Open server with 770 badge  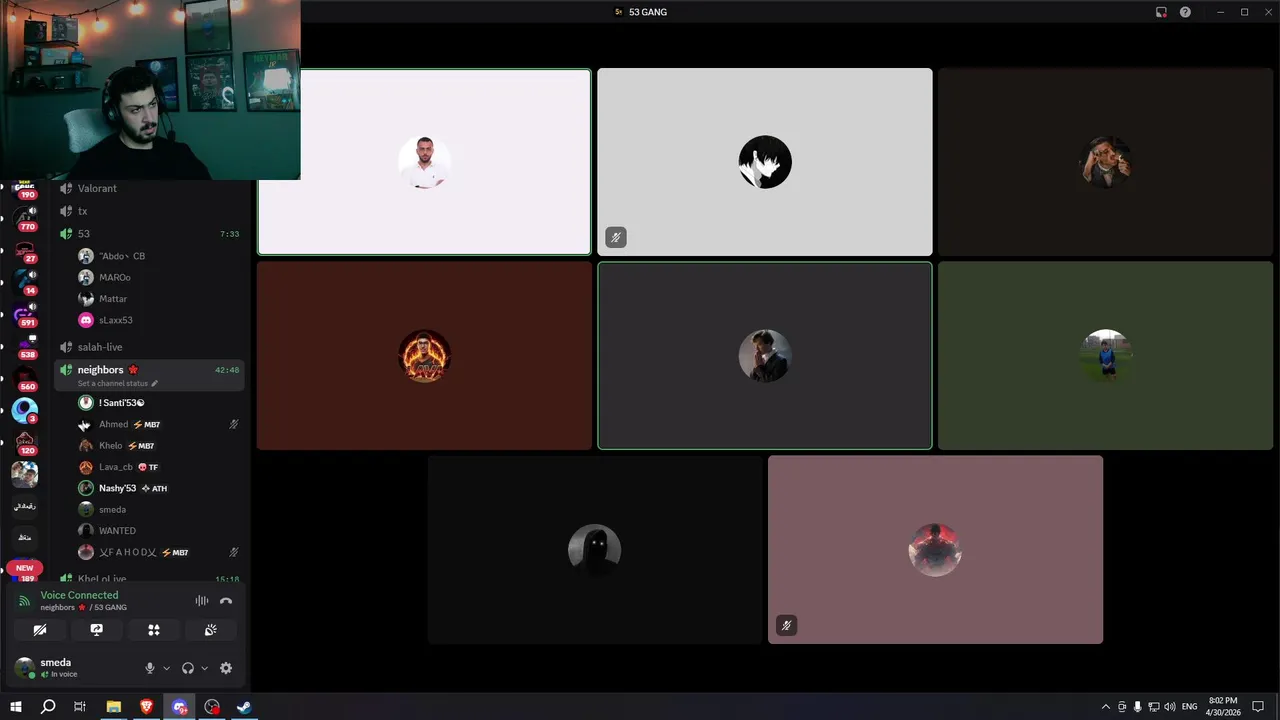pos(25,218)
